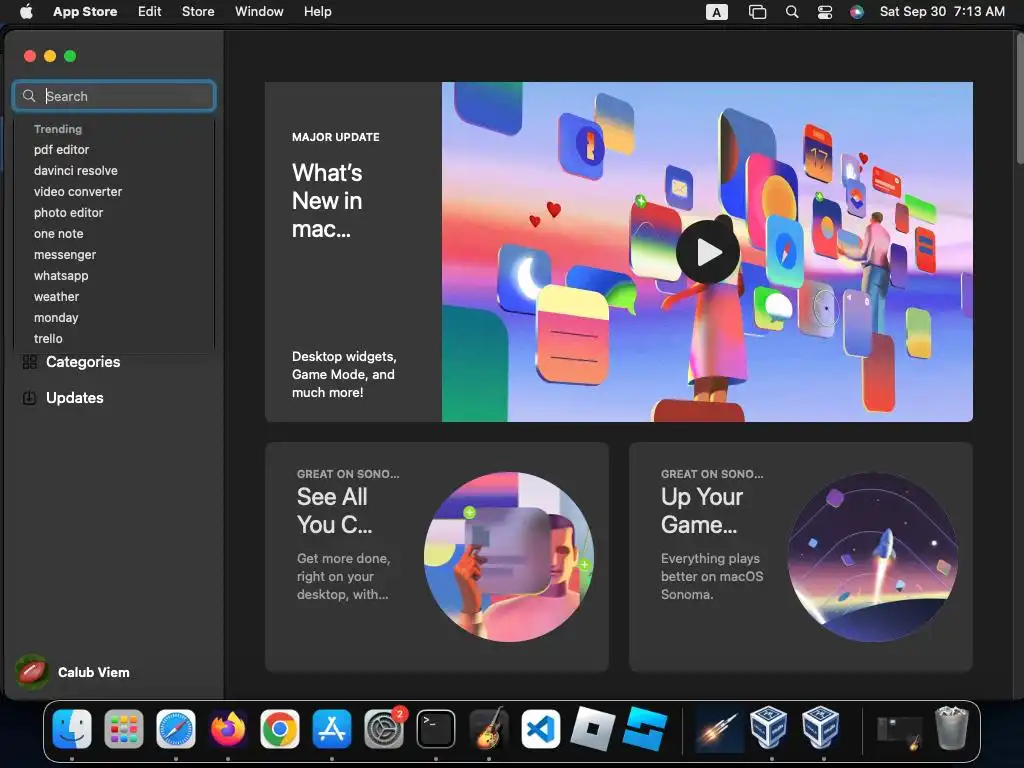The height and width of the screenshot is (768, 1024).
Task: Click the Categories grid icon
Action: click(x=29, y=362)
